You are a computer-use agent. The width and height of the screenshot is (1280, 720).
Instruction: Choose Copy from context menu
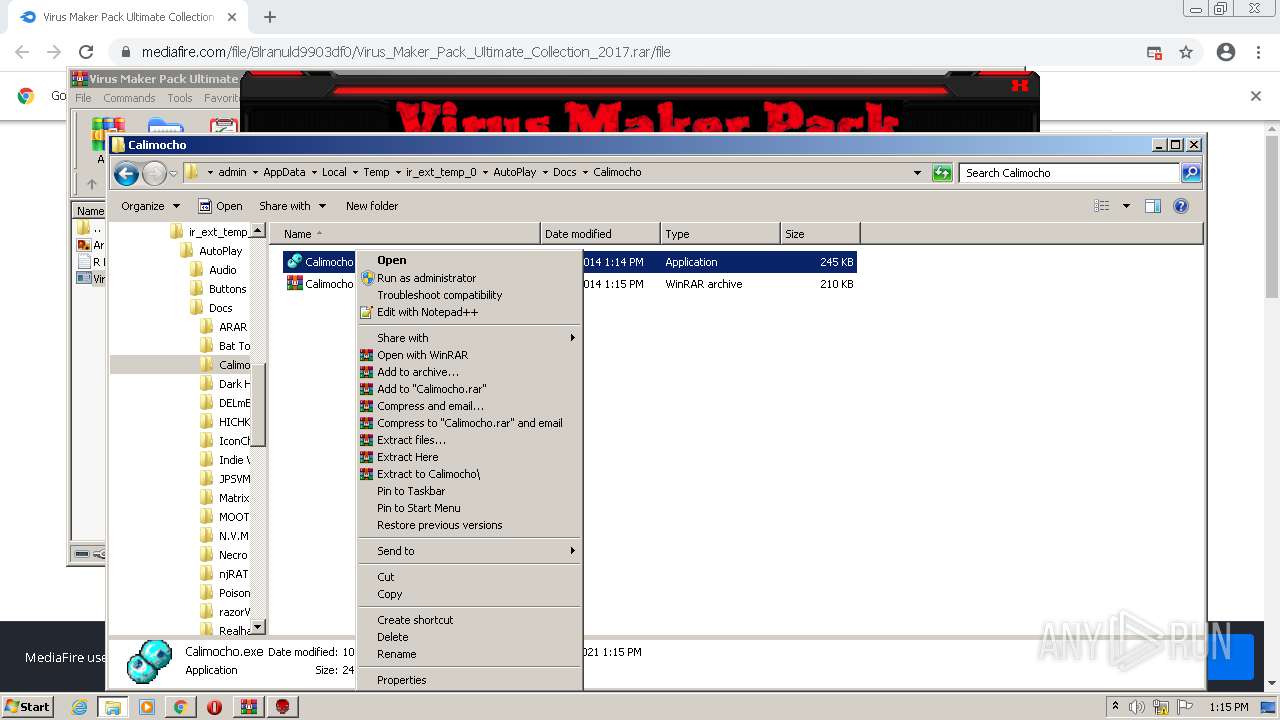(390, 594)
